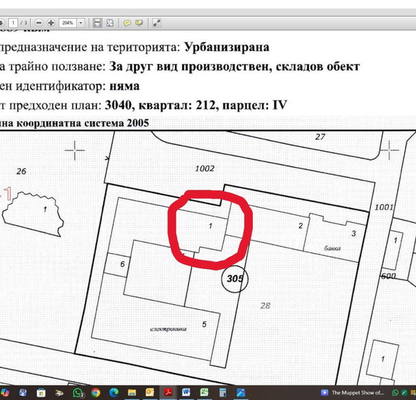Click building number 3 on the map
The width and height of the screenshot is (416, 400).
[354, 233]
